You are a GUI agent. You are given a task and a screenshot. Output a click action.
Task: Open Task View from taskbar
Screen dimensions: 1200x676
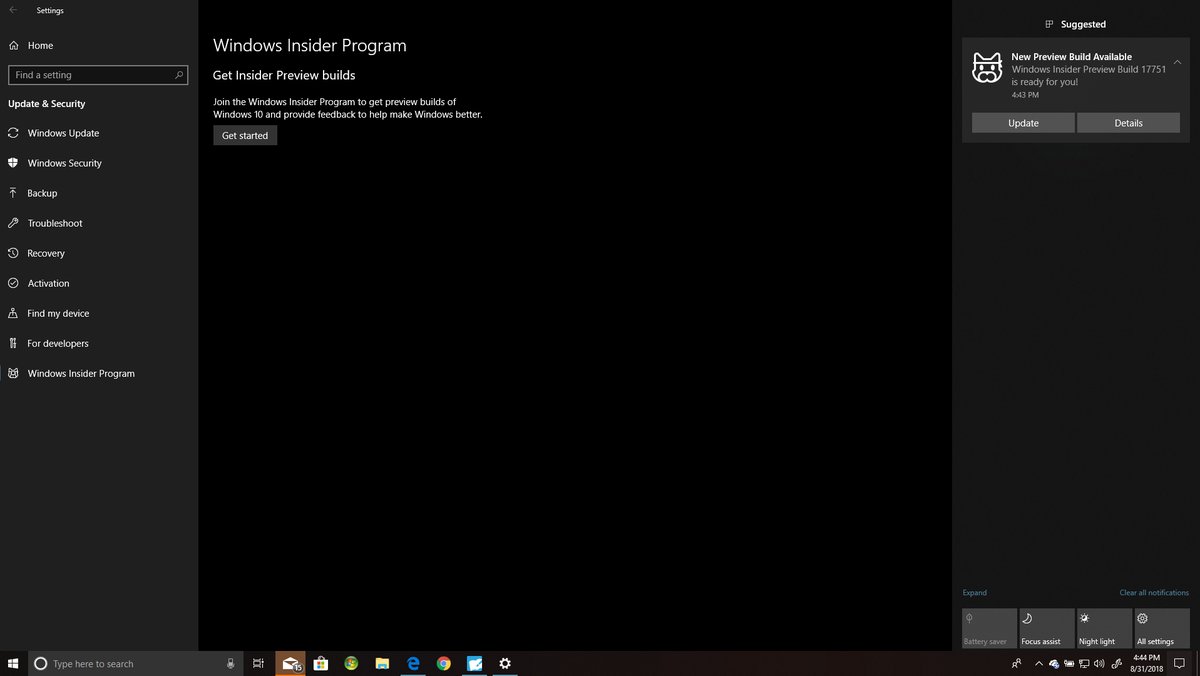[258, 663]
